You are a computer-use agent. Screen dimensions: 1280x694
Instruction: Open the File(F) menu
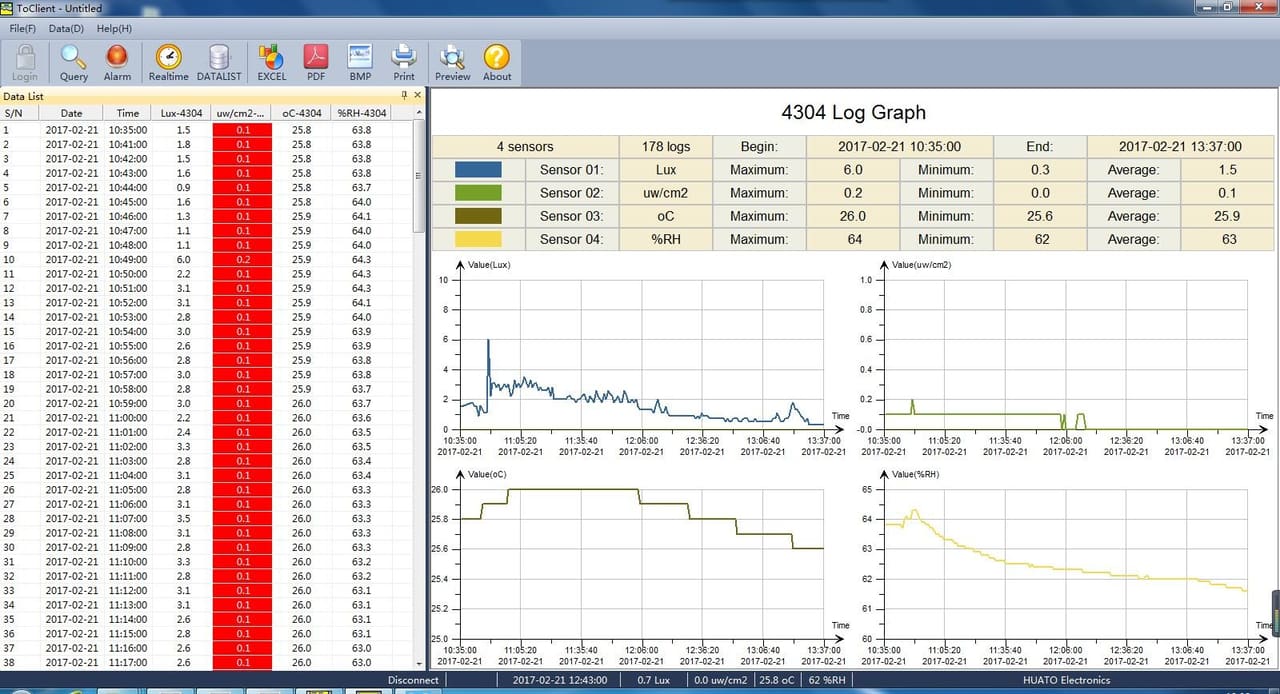tap(23, 28)
